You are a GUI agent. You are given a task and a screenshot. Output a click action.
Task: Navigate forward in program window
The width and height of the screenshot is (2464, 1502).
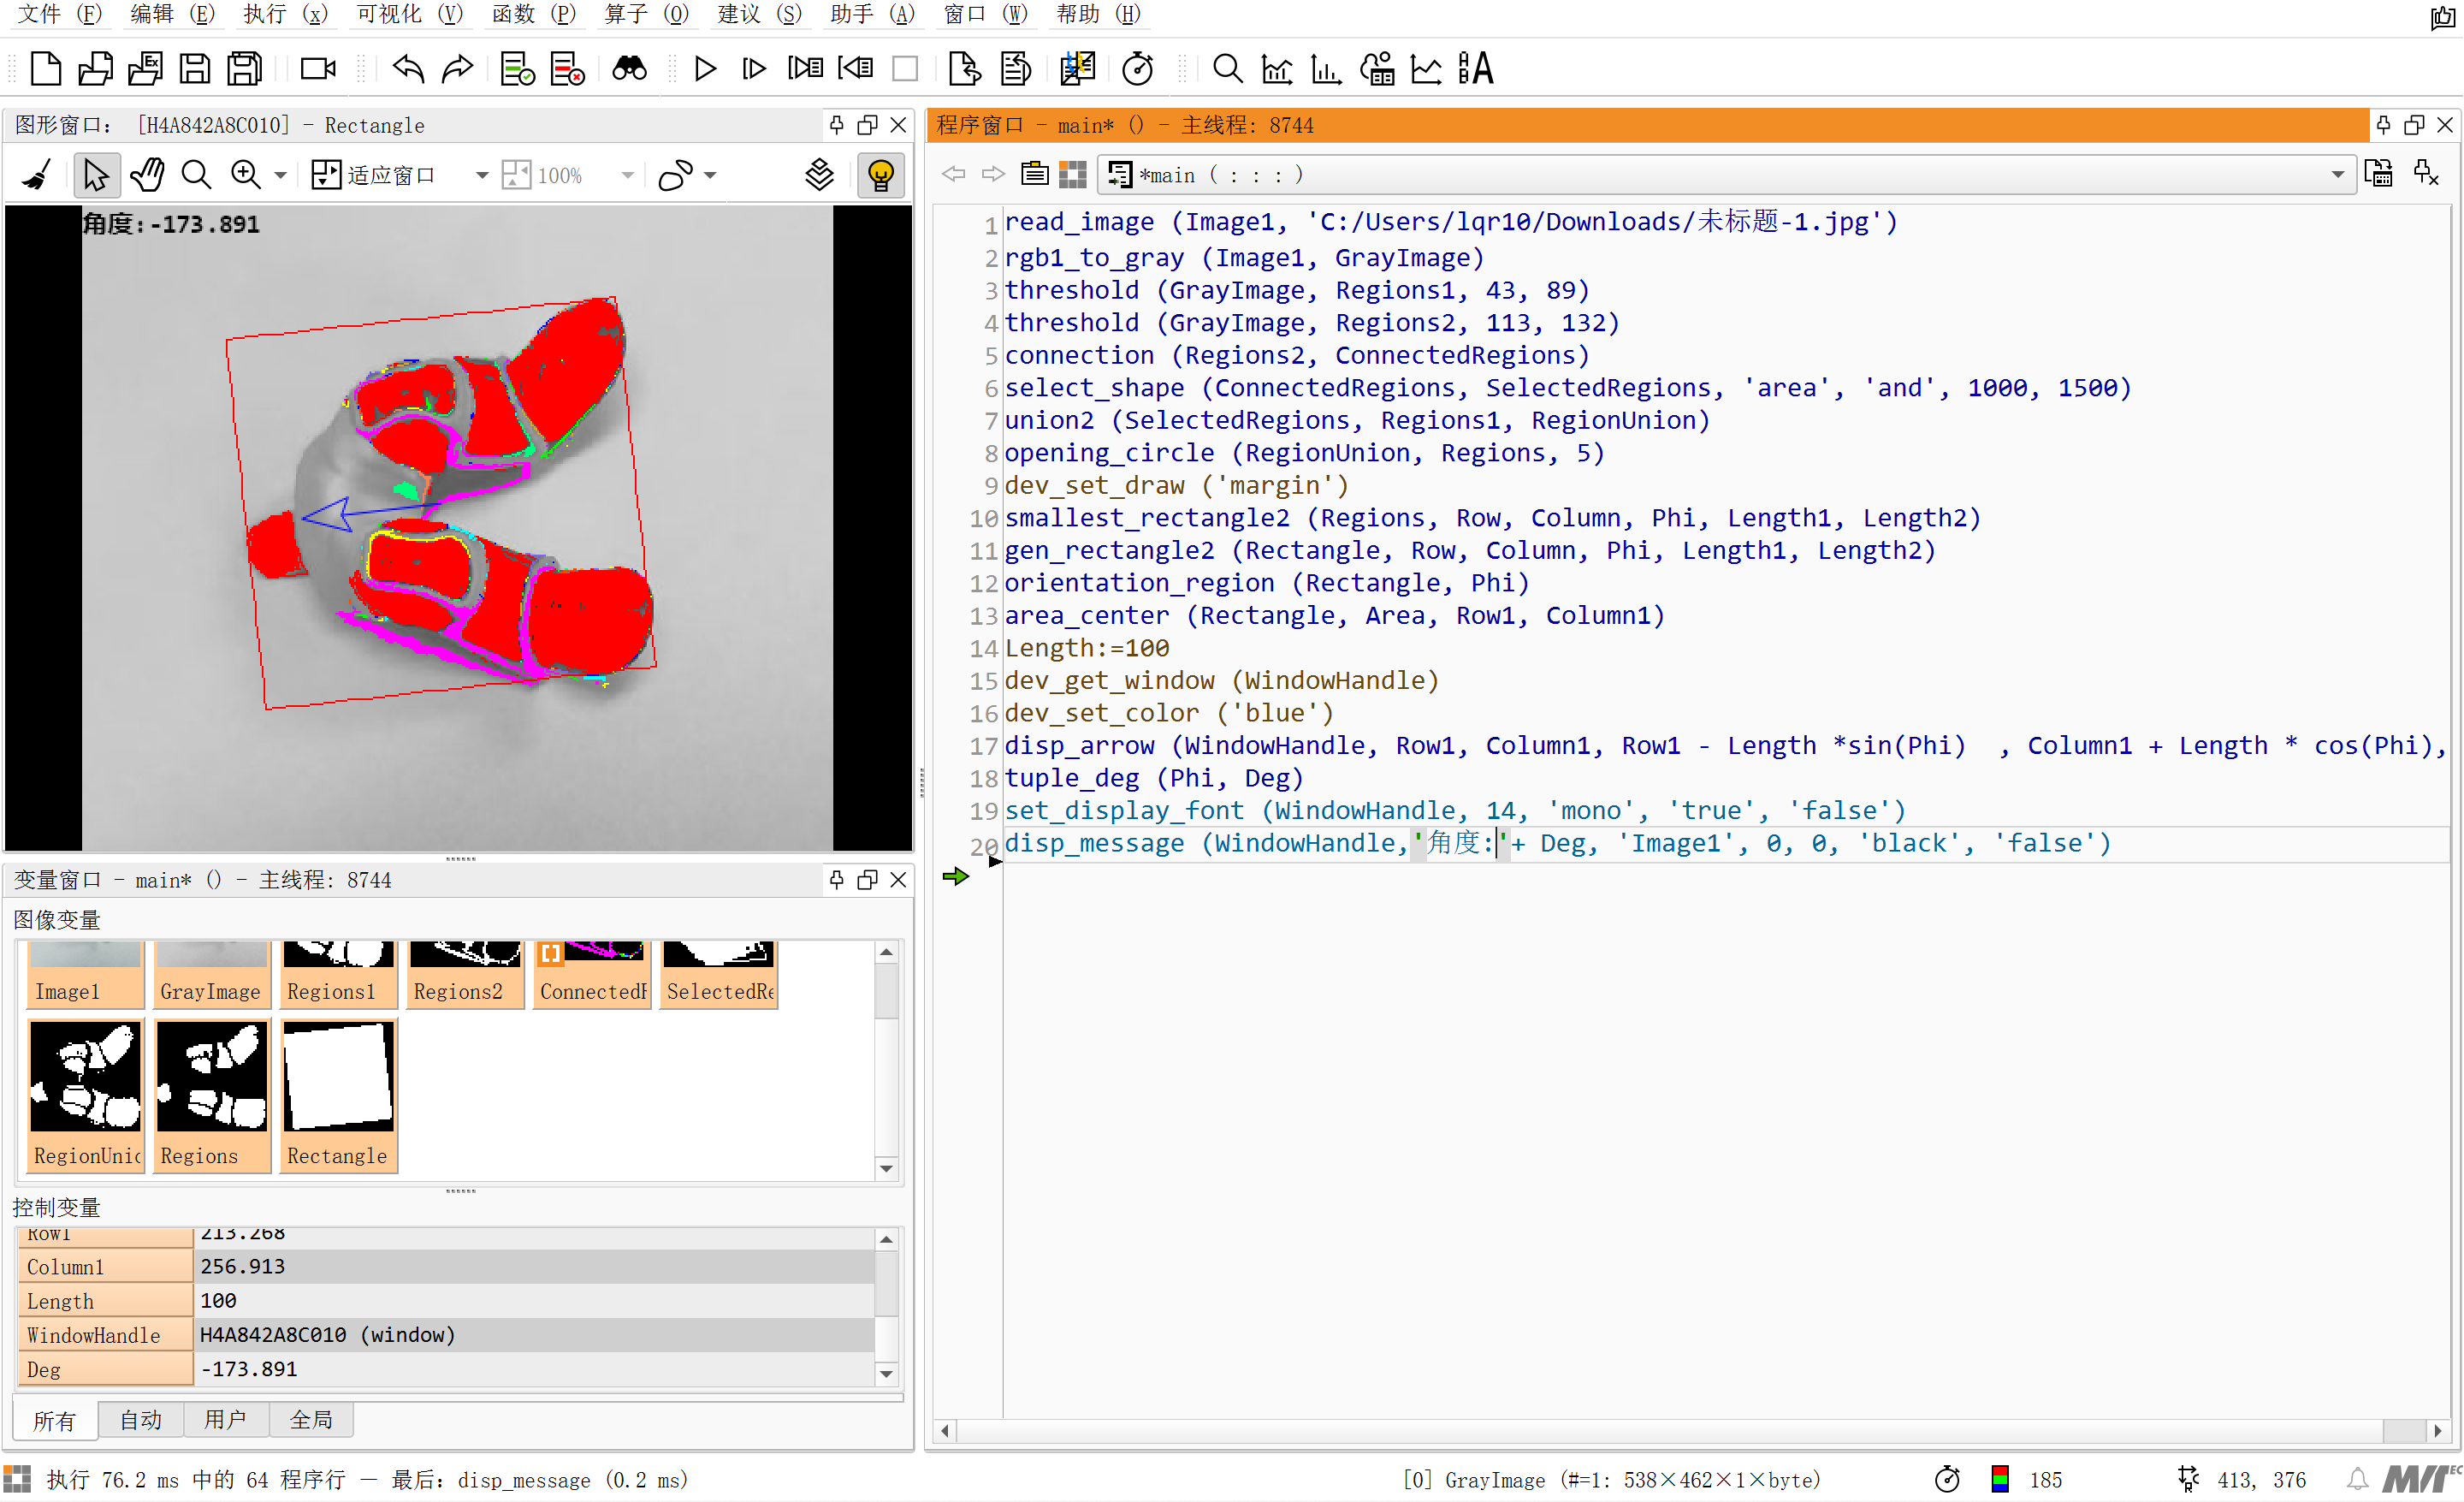993,174
